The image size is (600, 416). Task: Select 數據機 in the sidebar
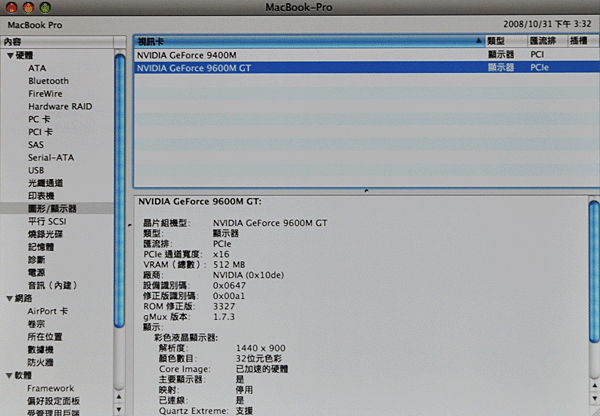[41, 350]
